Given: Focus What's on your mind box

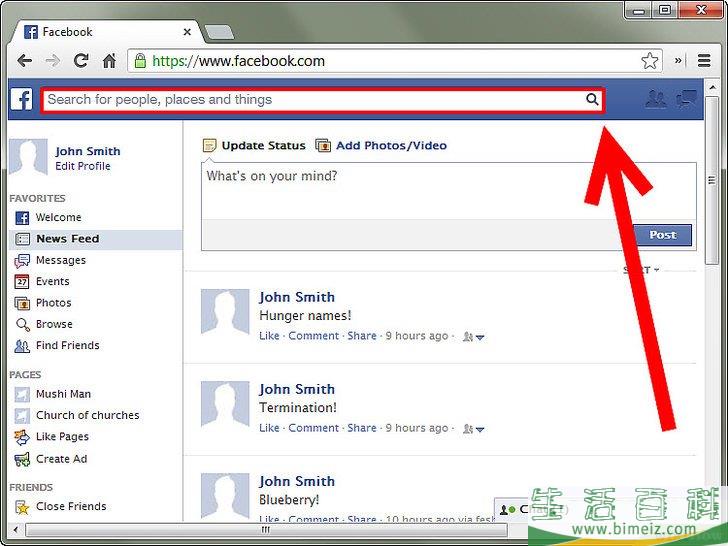Looking at the screenshot, I should (448, 191).
